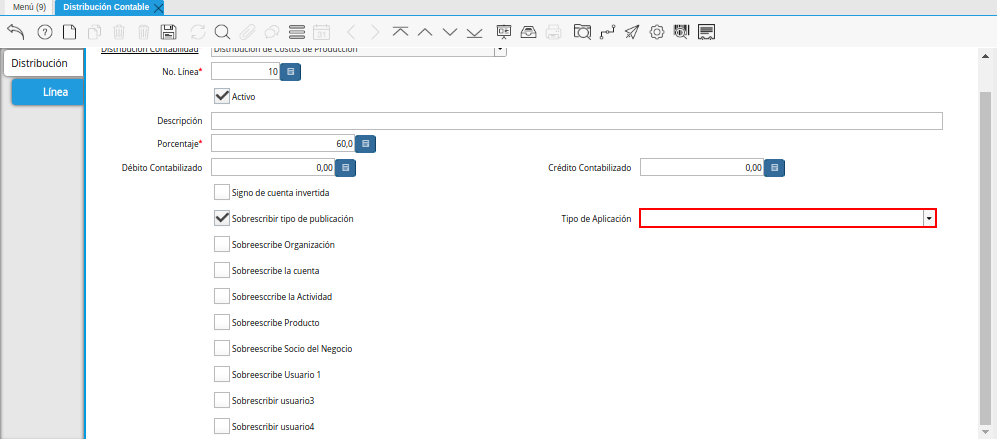Enable Signo de cuenta invertida
The height and width of the screenshot is (439, 997).
coord(222,192)
